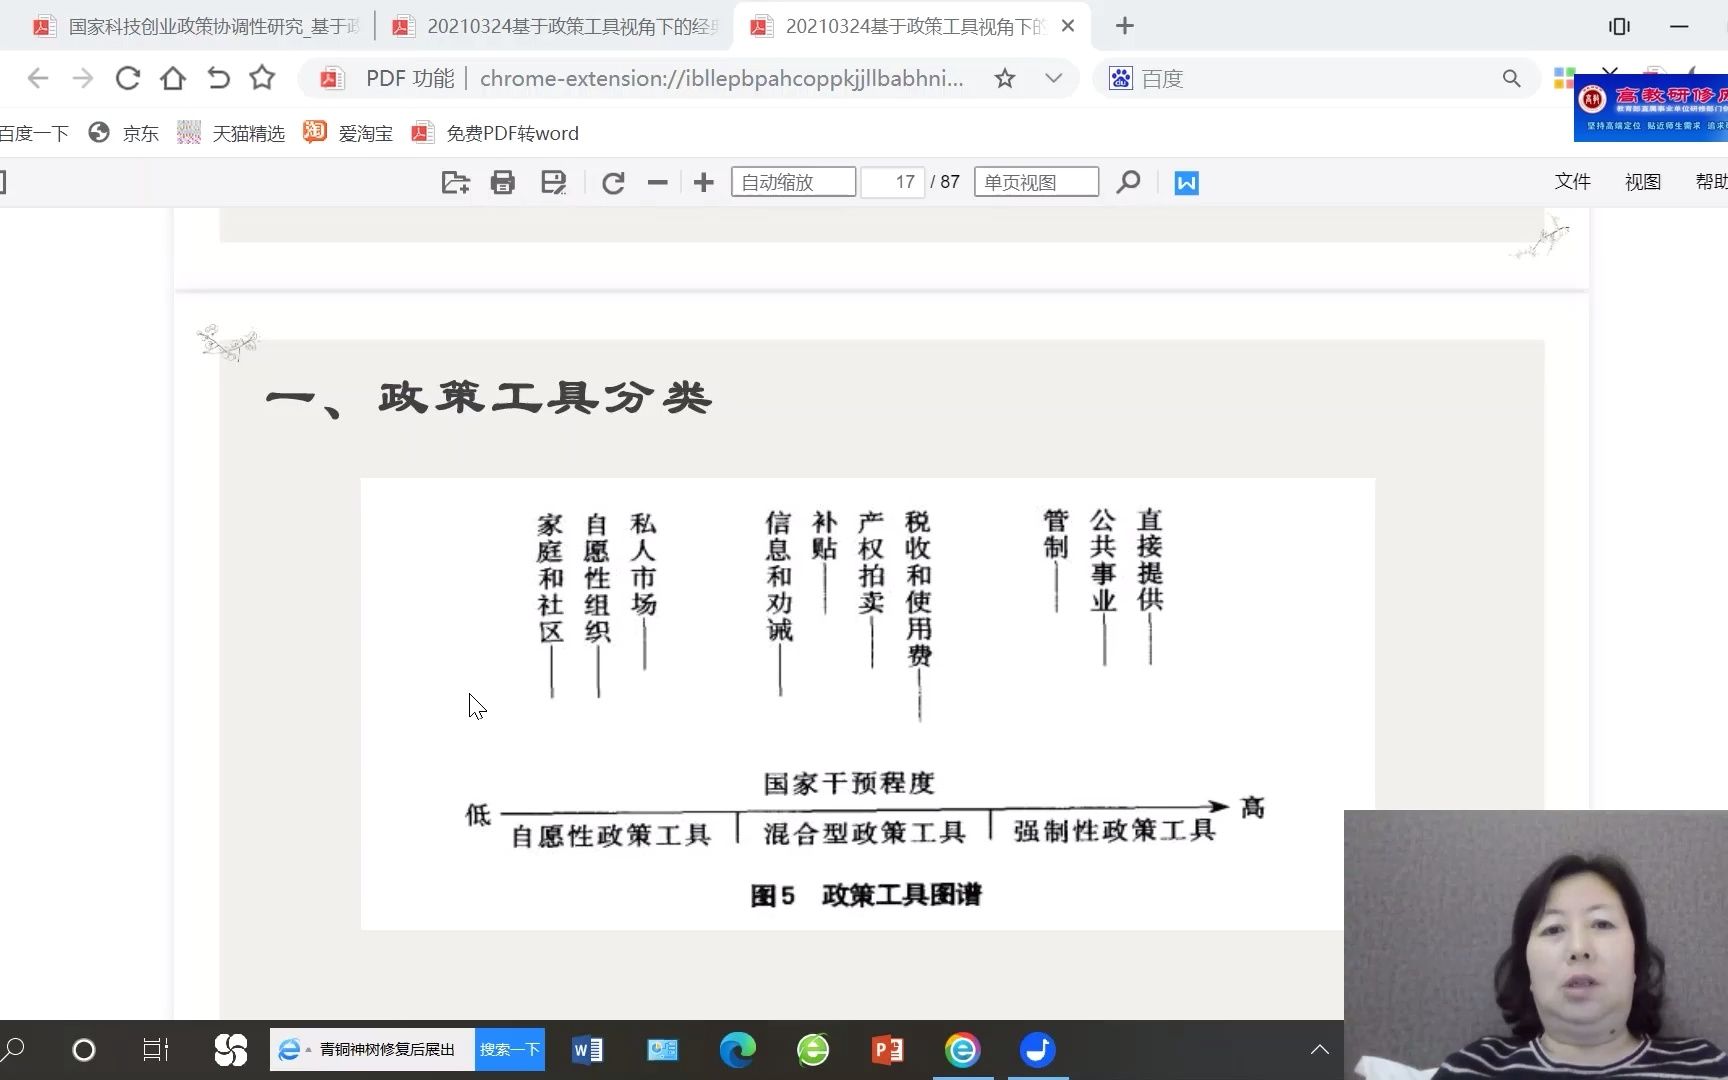Image resolution: width=1728 pixels, height=1080 pixels.
Task: Open the cyan window app icon on taskbar
Action: coord(662,1050)
